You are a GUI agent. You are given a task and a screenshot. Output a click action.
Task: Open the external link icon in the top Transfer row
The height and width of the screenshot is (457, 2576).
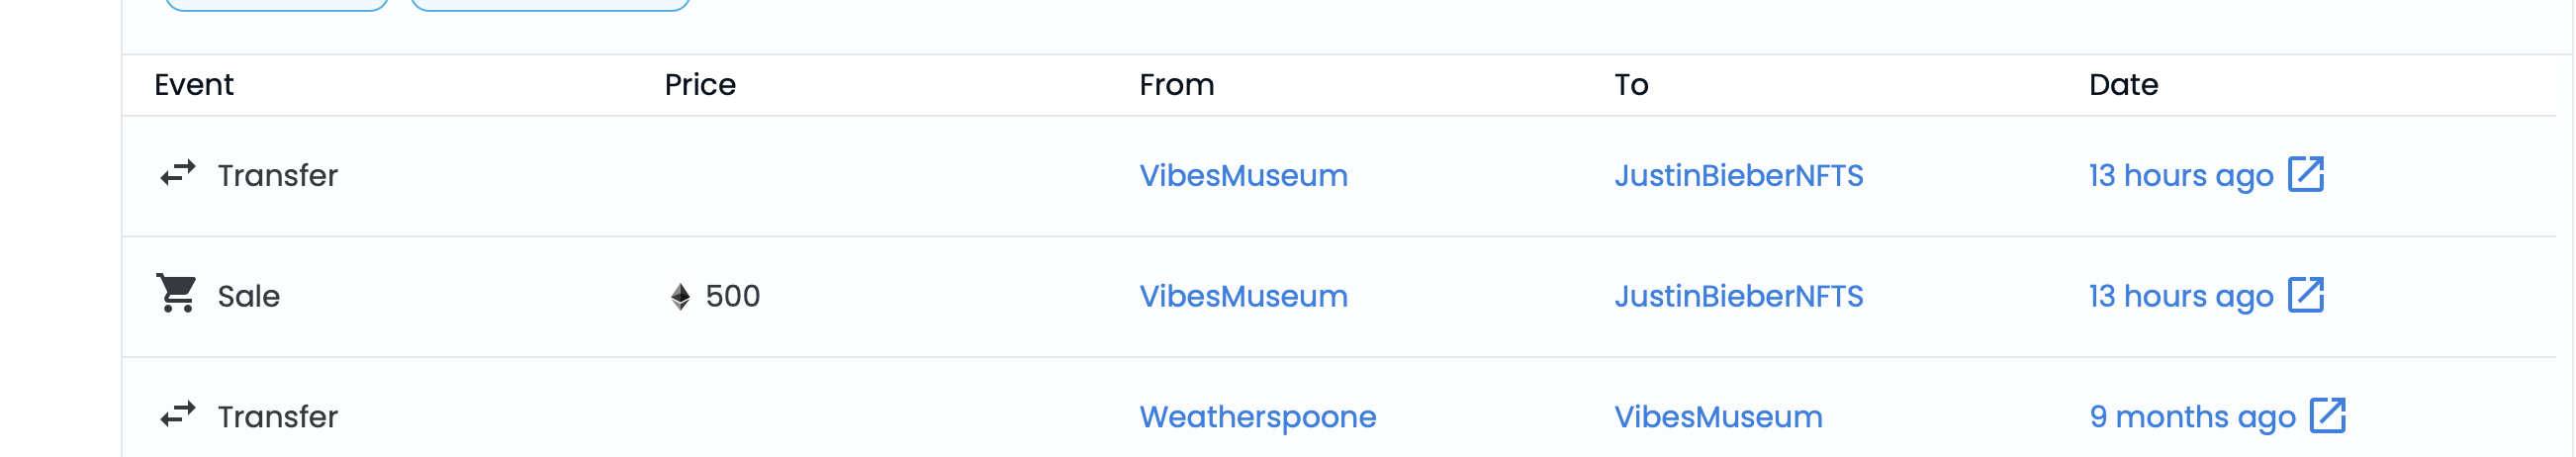tap(2305, 174)
